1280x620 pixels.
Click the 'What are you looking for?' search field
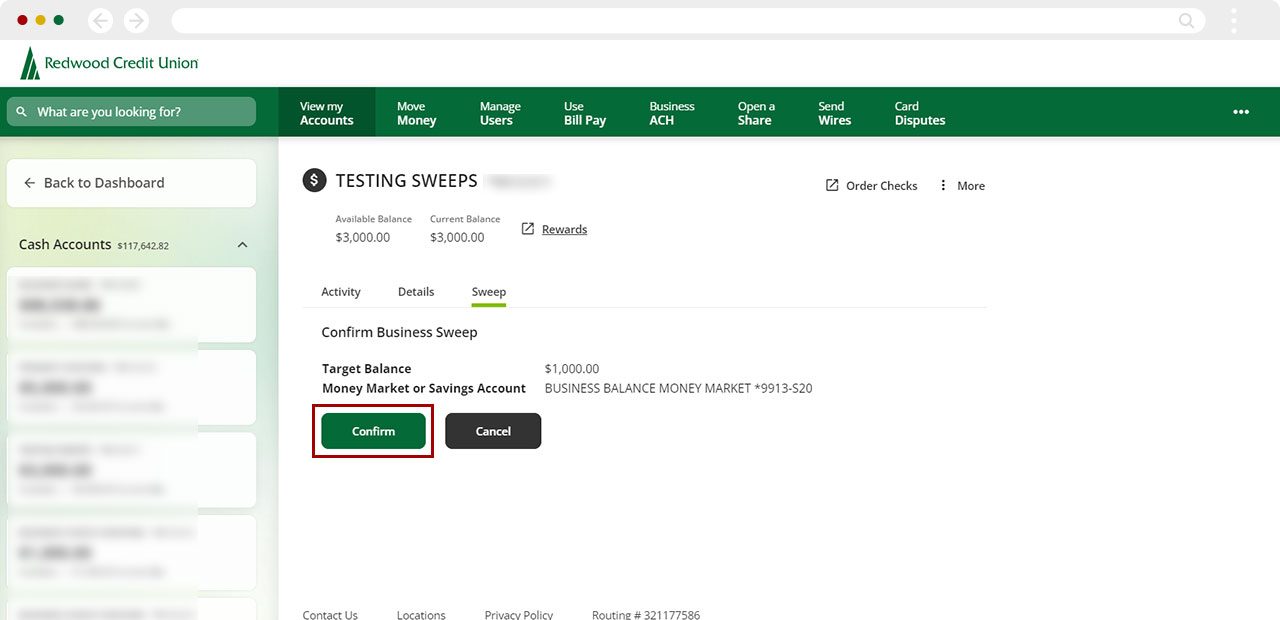(x=131, y=112)
